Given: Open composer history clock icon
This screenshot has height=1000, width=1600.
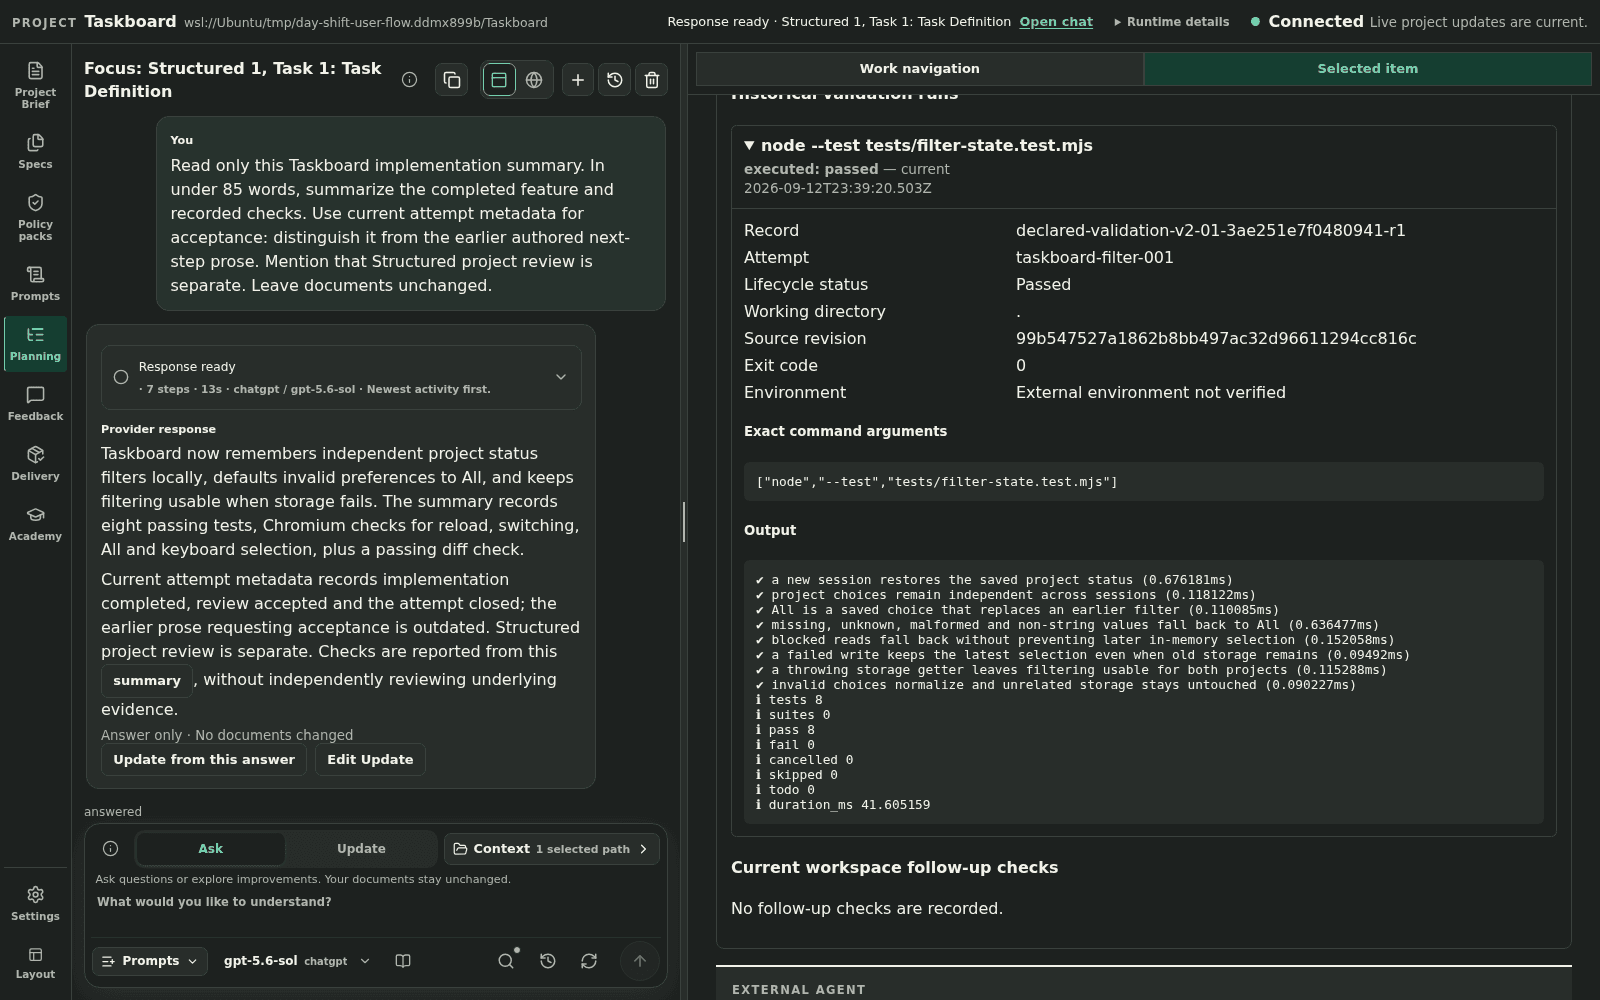Looking at the screenshot, I should 548,961.
